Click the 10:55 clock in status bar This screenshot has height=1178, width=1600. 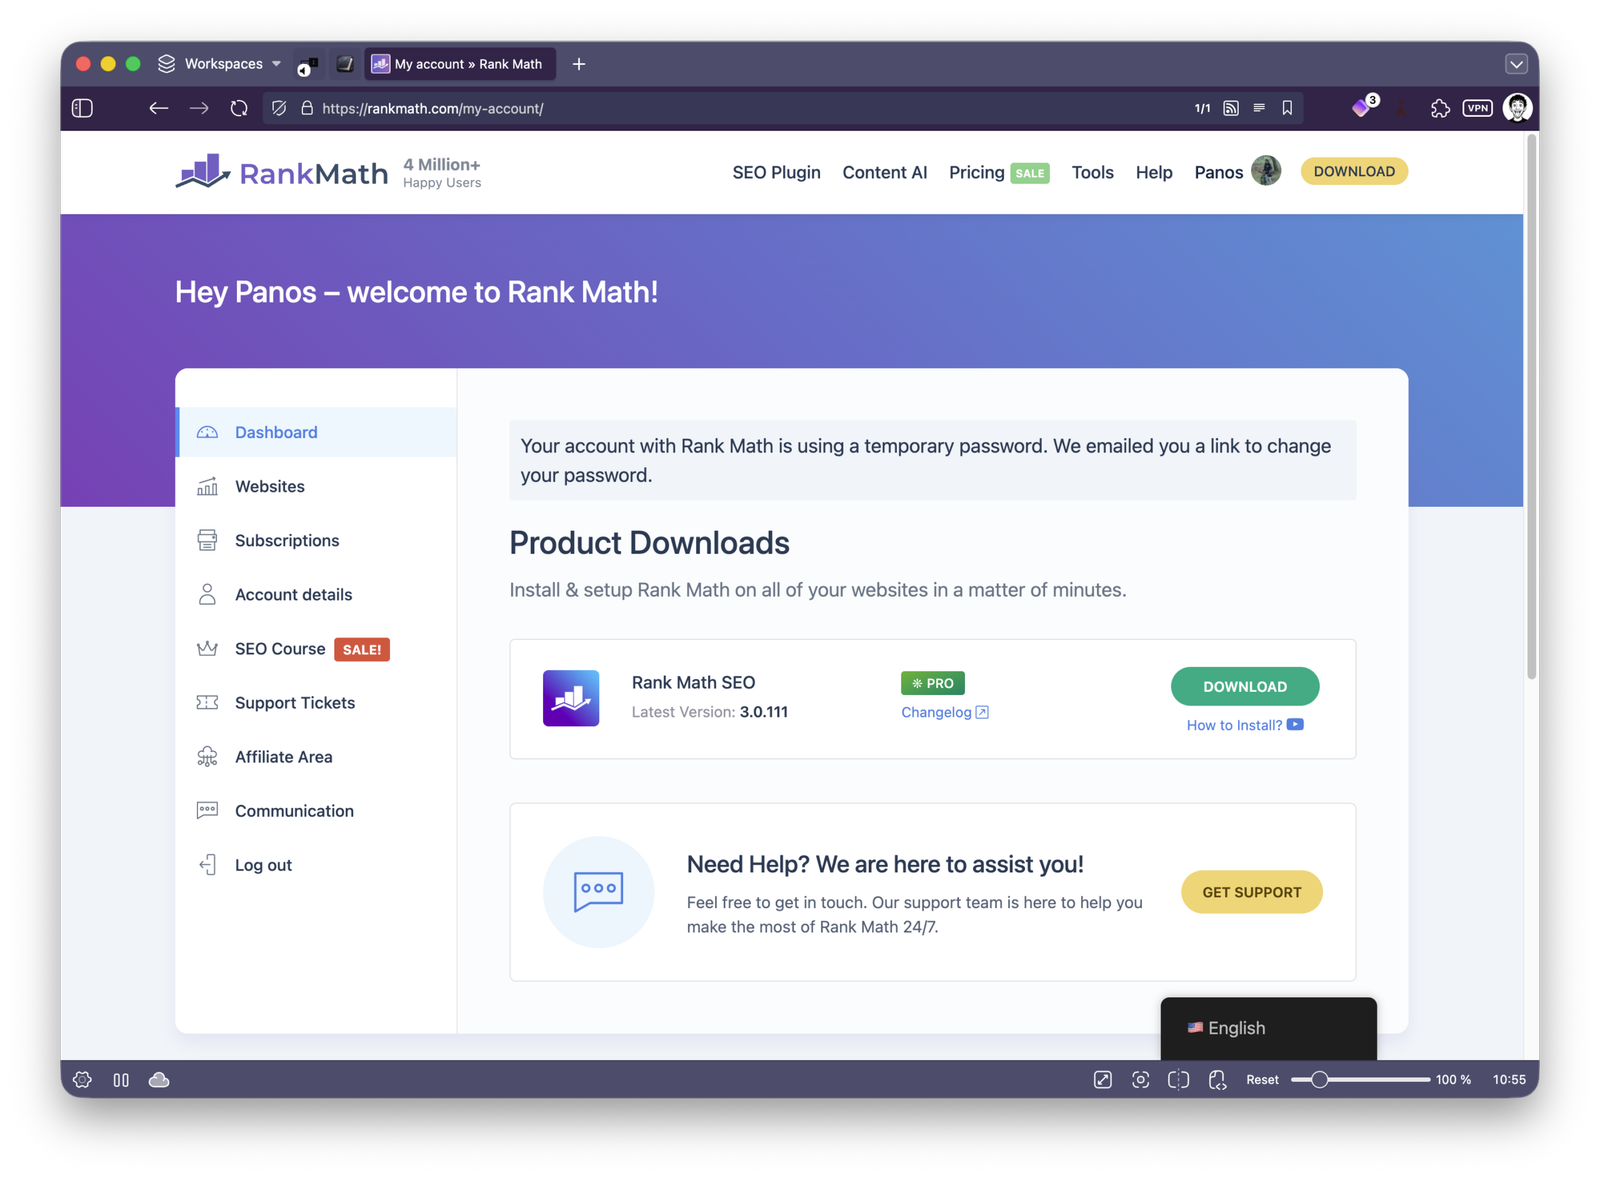(1509, 1080)
